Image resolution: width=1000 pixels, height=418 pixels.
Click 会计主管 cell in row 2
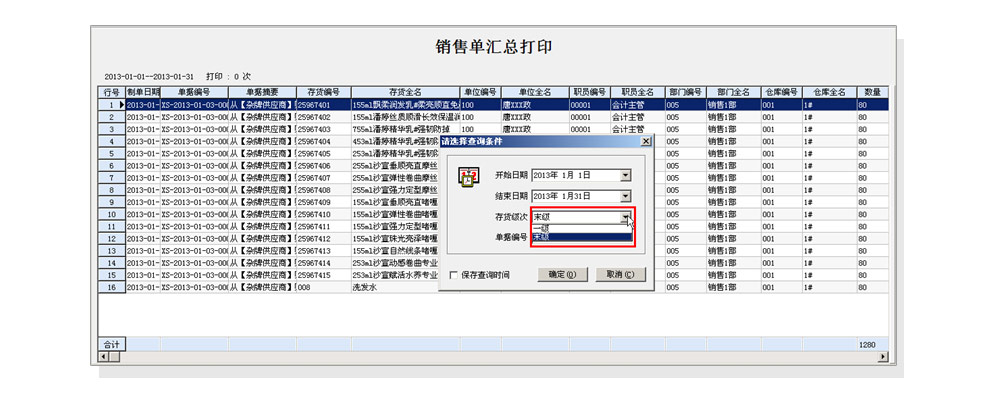638,117
